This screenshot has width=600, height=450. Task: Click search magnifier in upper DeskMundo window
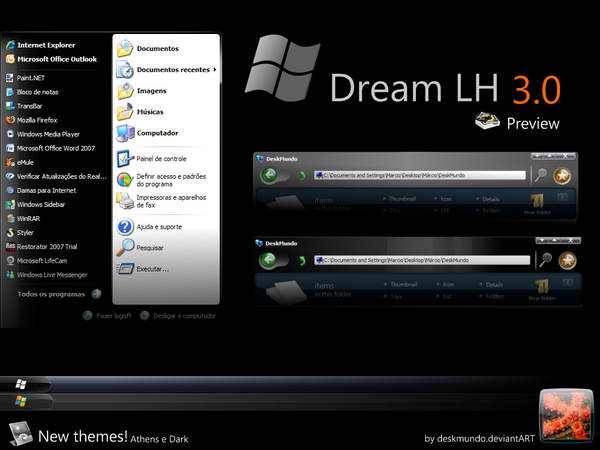click(x=541, y=175)
